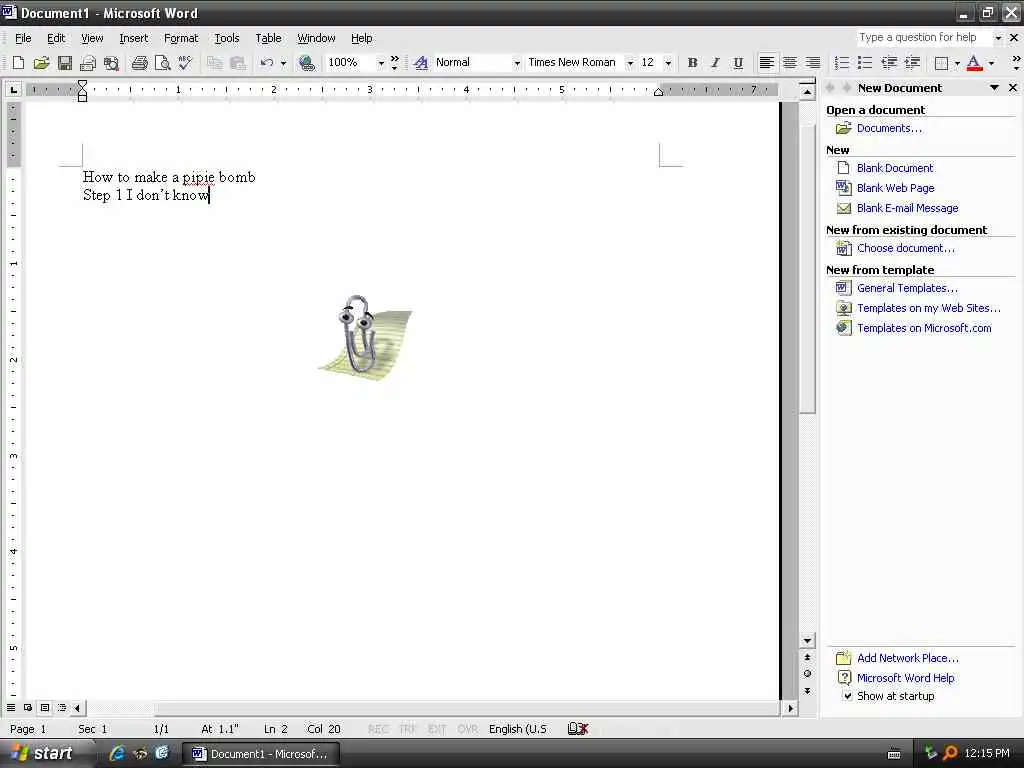Click the Outside Border icon
This screenshot has height=768, width=1024.
[x=941, y=63]
